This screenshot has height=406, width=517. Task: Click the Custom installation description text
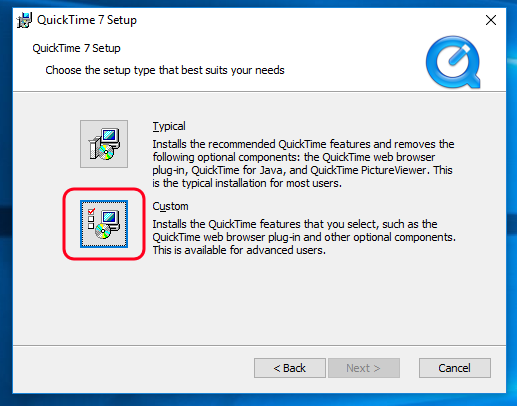tap(304, 237)
